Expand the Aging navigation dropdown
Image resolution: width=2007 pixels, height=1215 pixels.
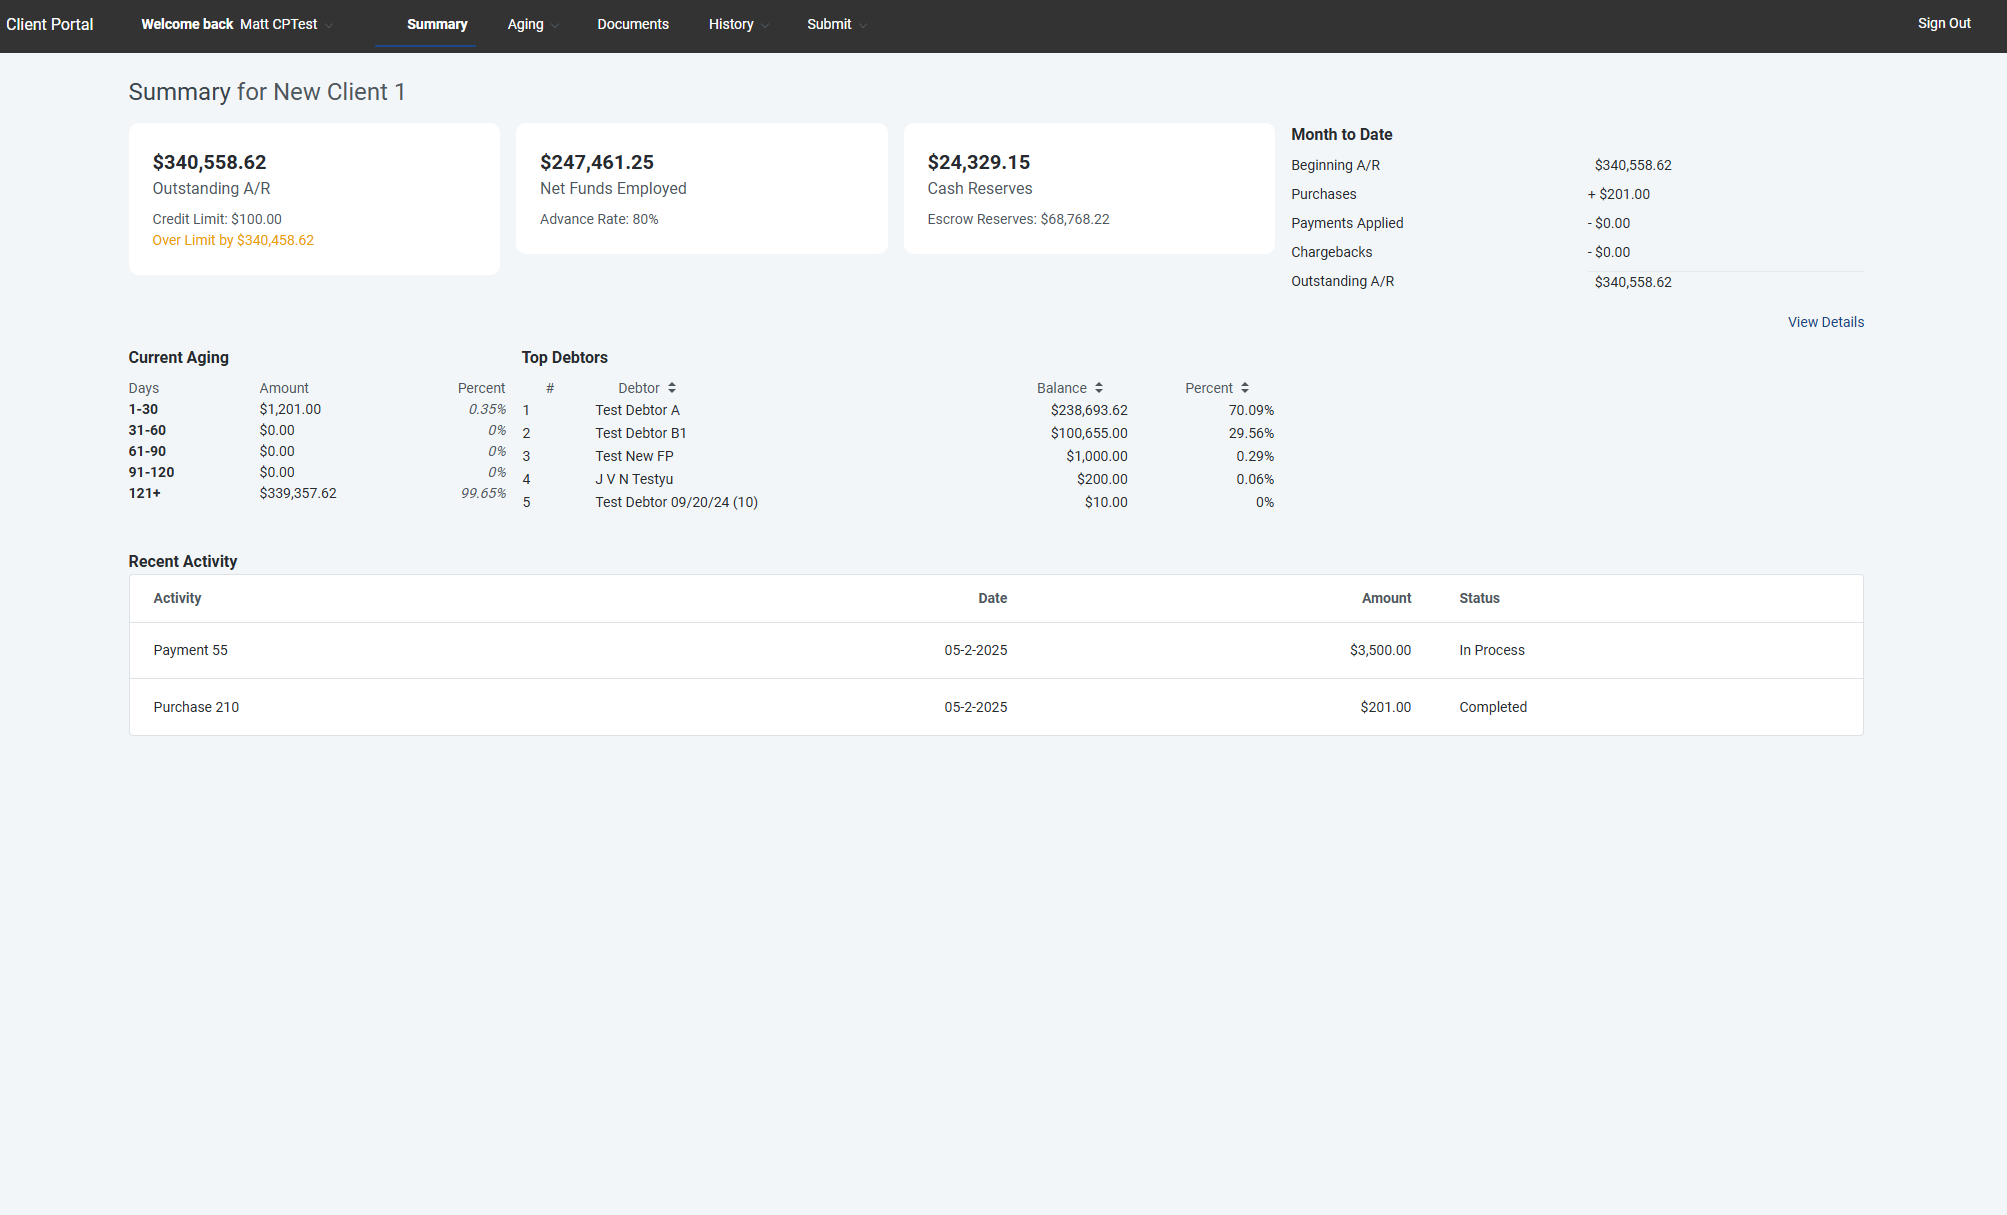pyautogui.click(x=554, y=24)
